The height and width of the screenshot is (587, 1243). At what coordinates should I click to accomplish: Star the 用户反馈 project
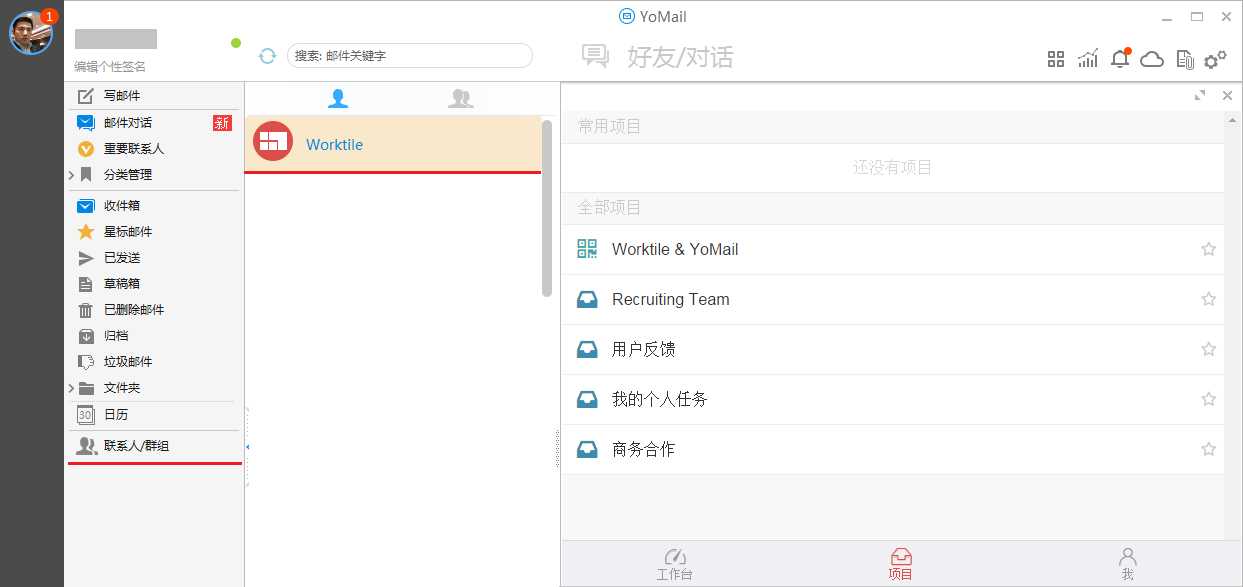pos(1208,349)
